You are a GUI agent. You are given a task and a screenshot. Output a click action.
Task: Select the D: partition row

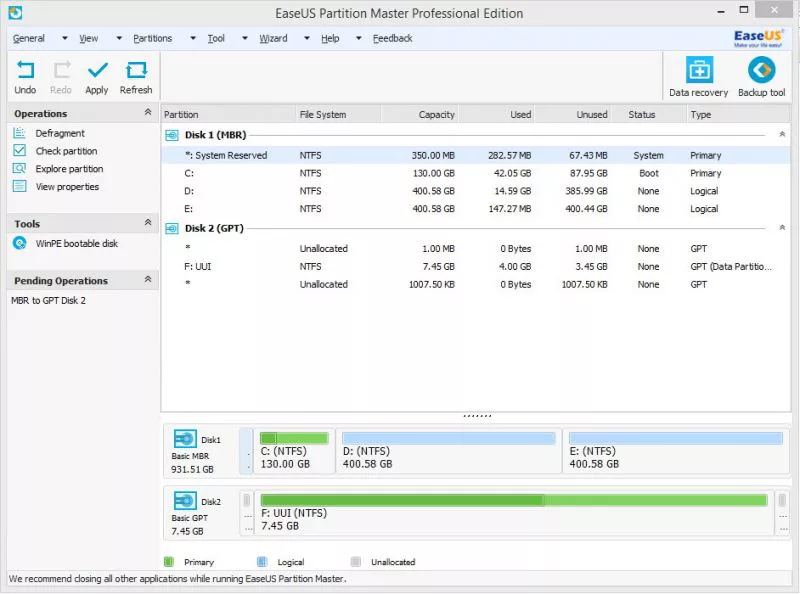476,191
